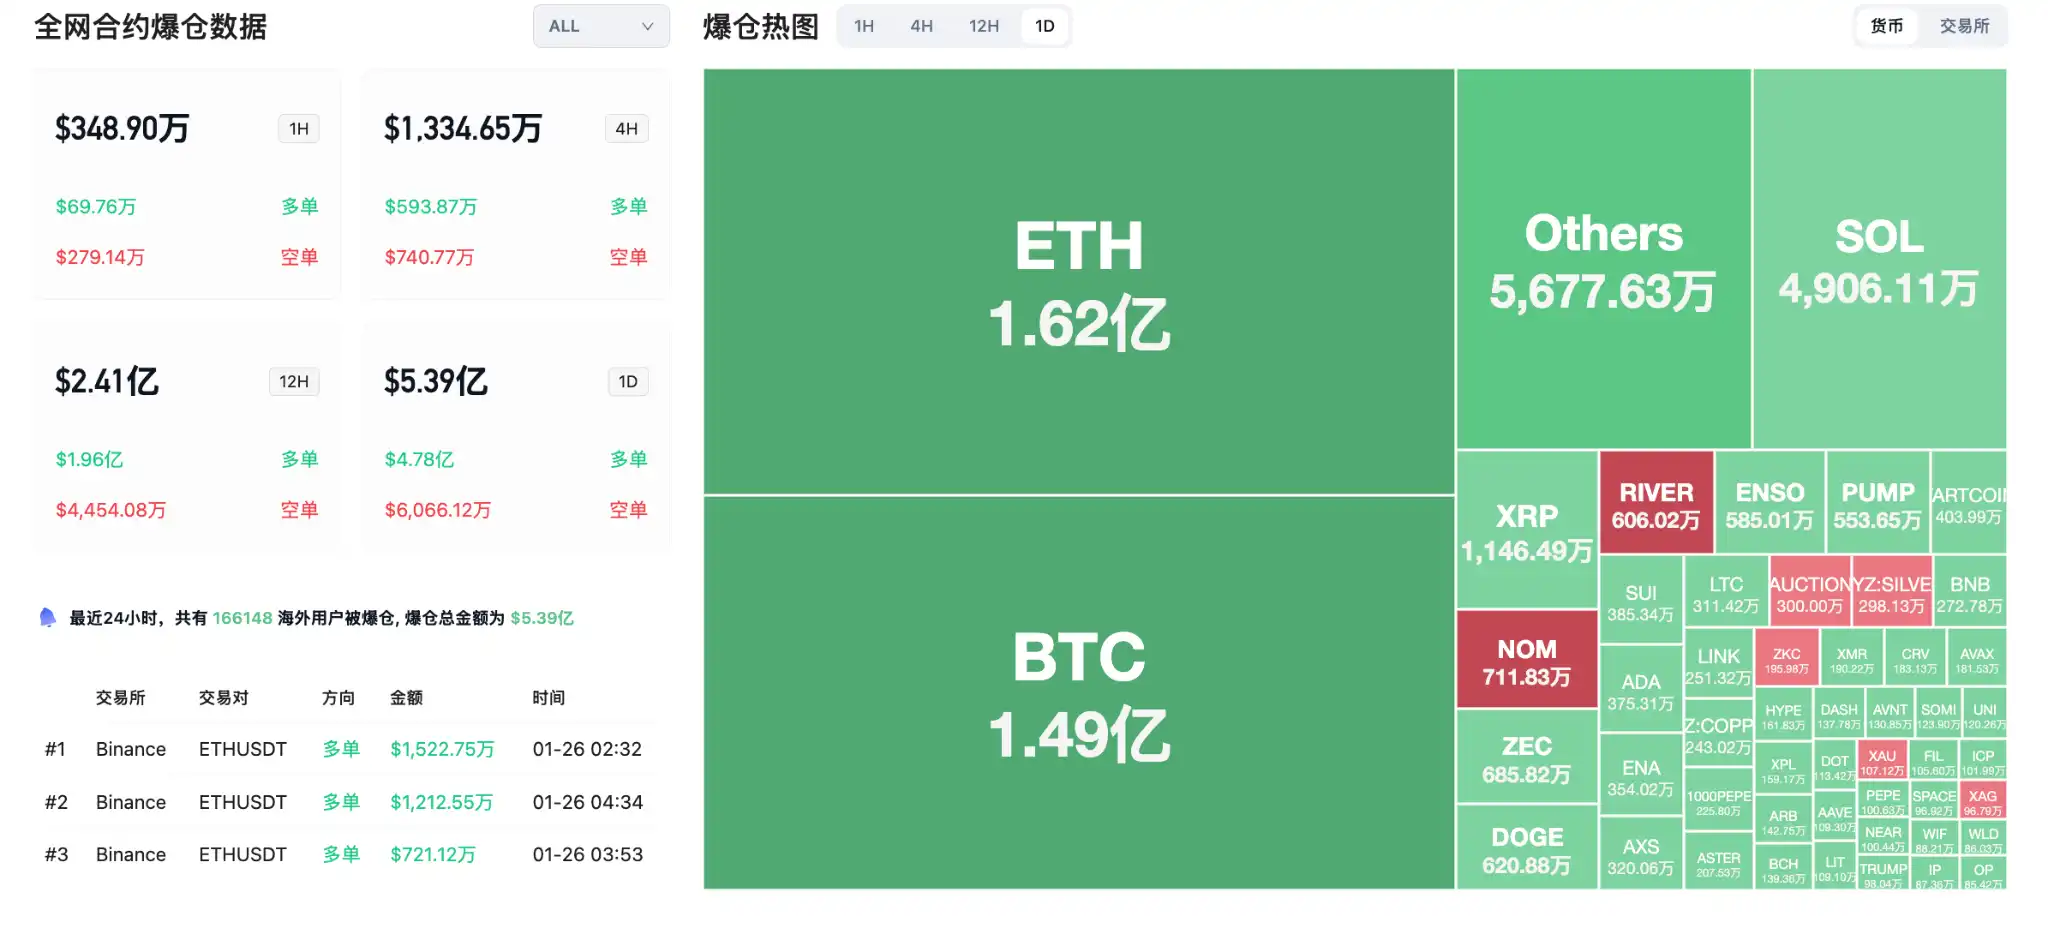Expand the dropdown arrow next to ALL
This screenshot has height=936, width=2048.
[648, 26]
